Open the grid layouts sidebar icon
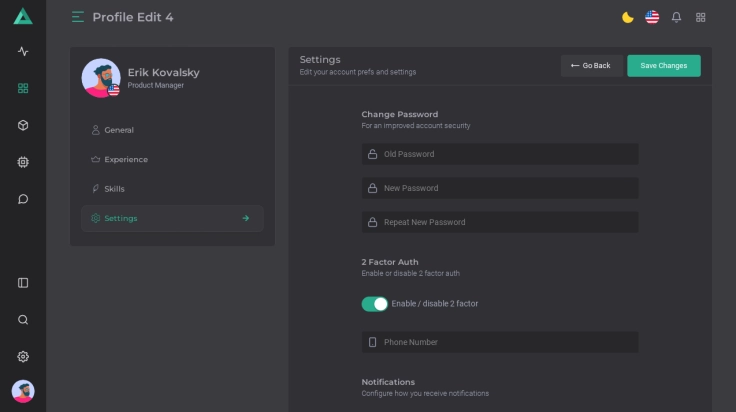 (x=23, y=88)
